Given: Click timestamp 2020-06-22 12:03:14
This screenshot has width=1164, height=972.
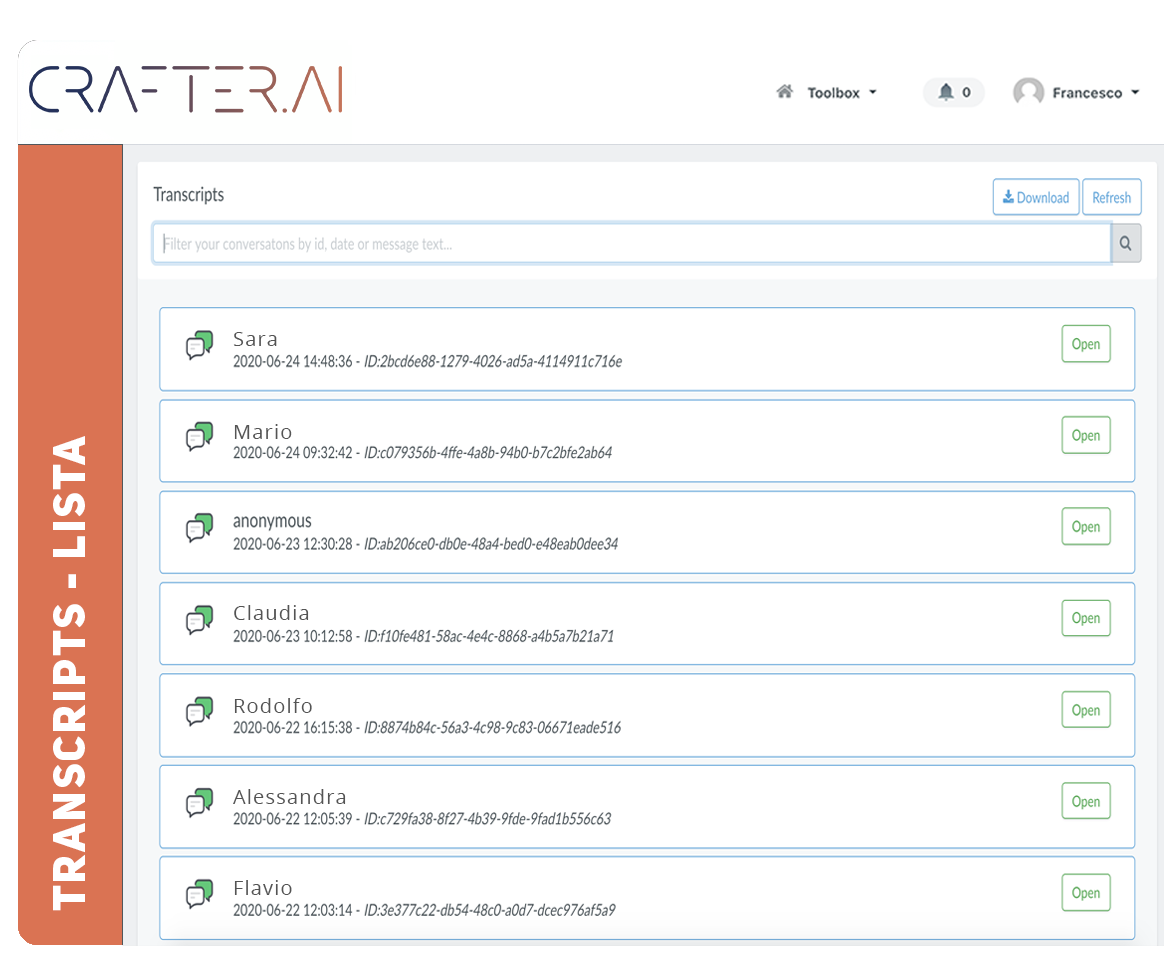Looking at the screenshot, I should pos(292,910).
